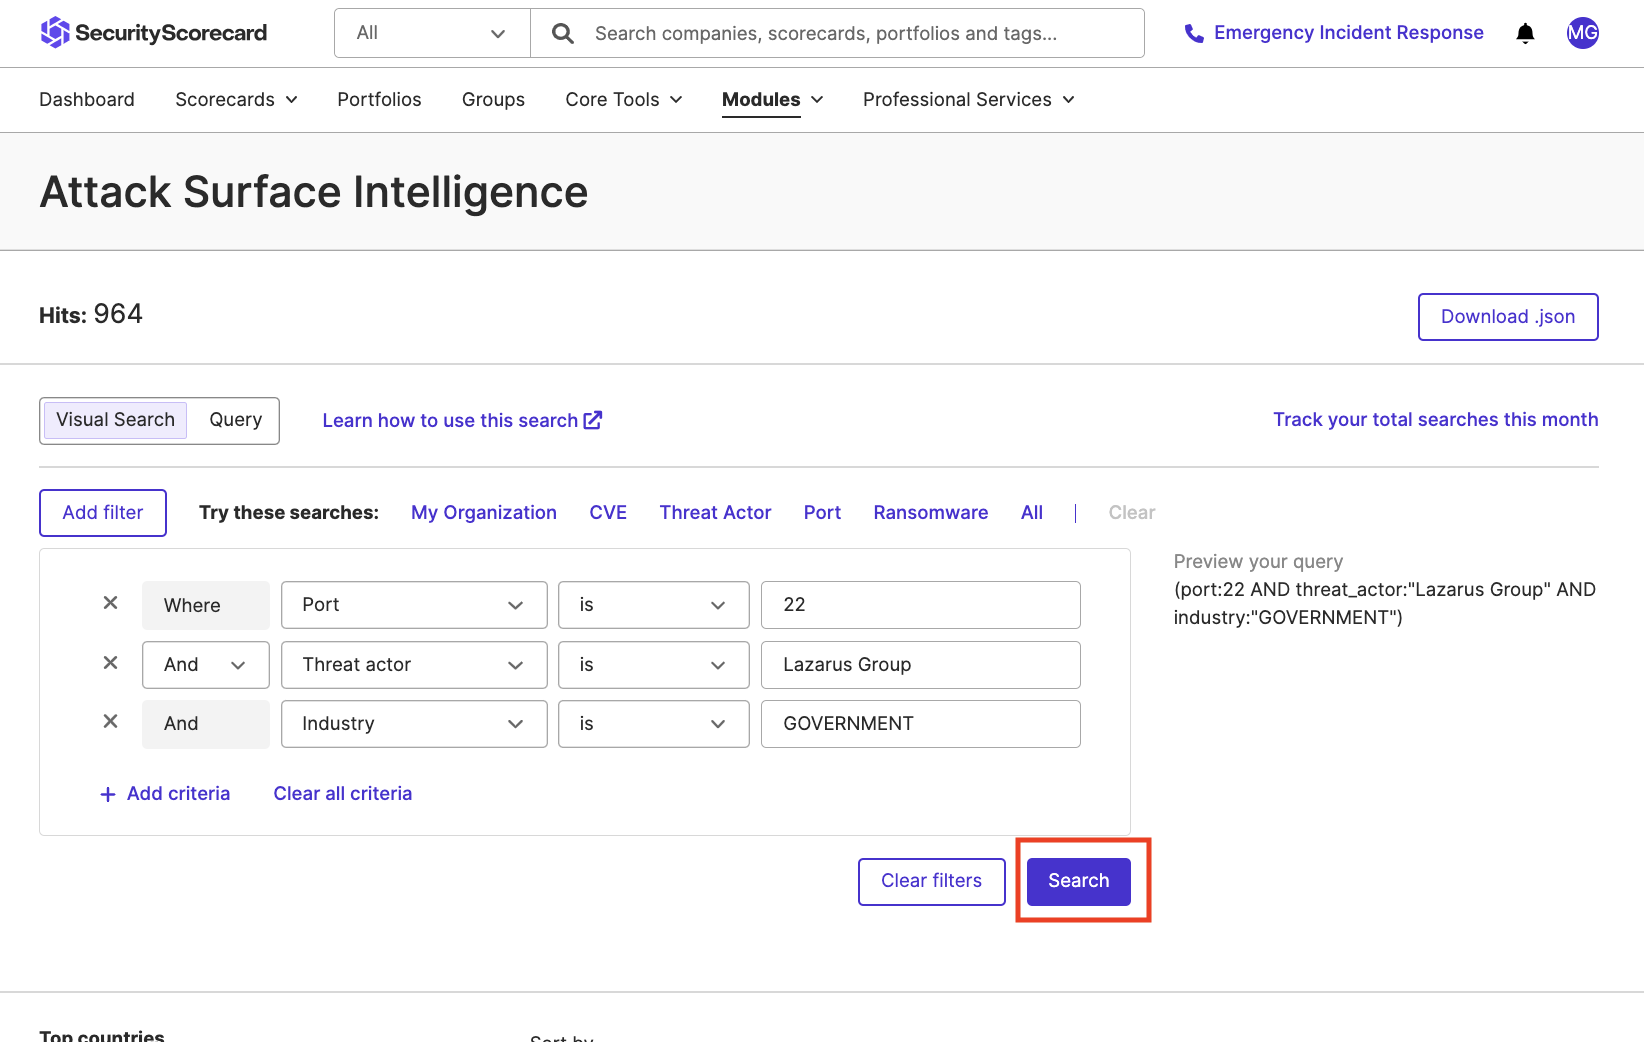This screenshot has width=1644, height=1042.
Task: Open the MG user avatar menu
Action: click(1582, 33)
